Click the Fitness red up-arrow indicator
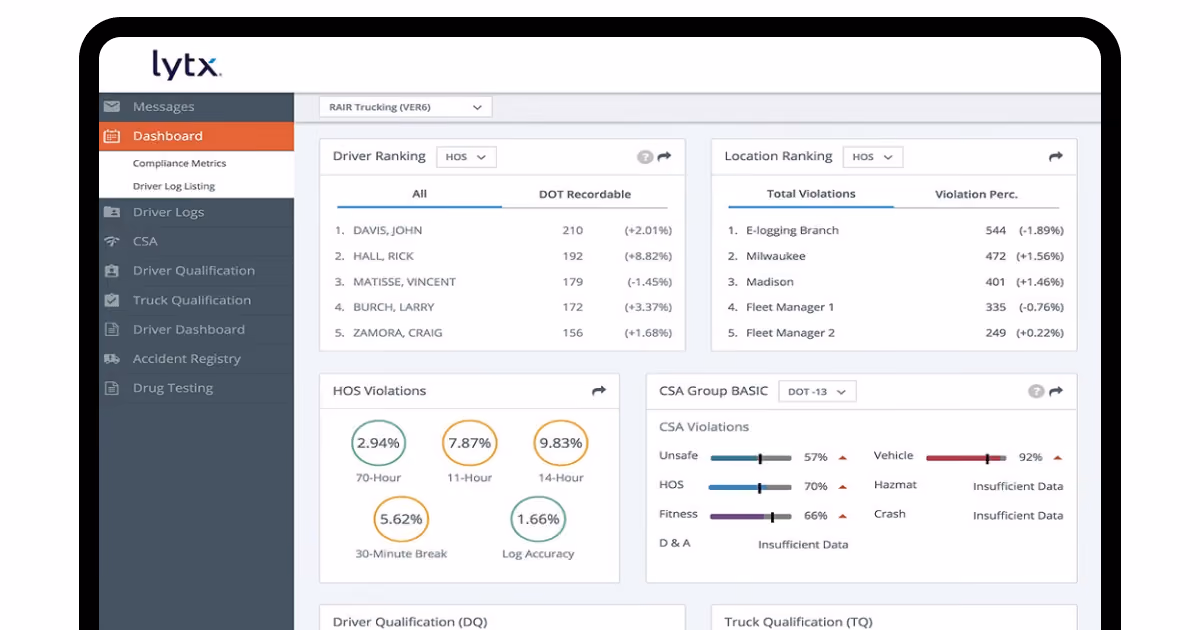This screenshot has width=1200, height=630. coord(842,516)
